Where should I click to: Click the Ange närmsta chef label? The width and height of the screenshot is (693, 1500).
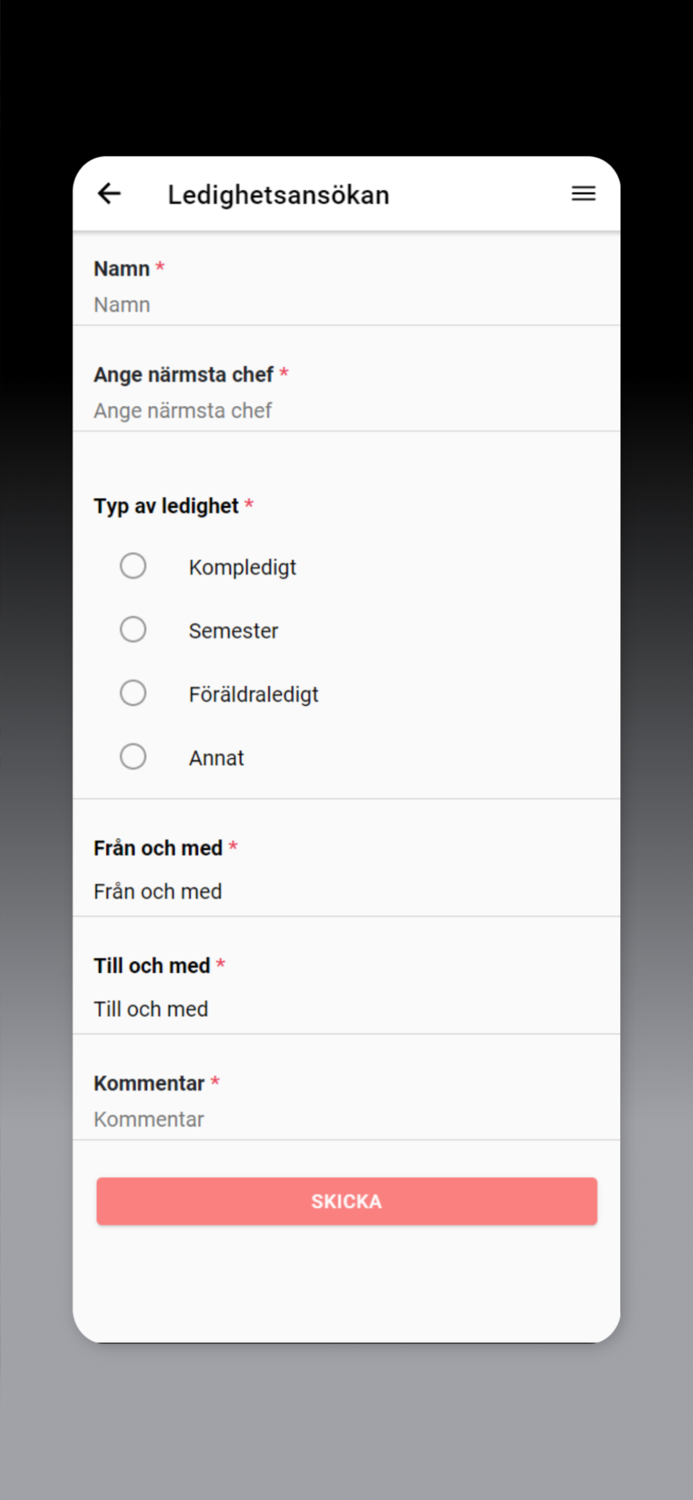183,374
